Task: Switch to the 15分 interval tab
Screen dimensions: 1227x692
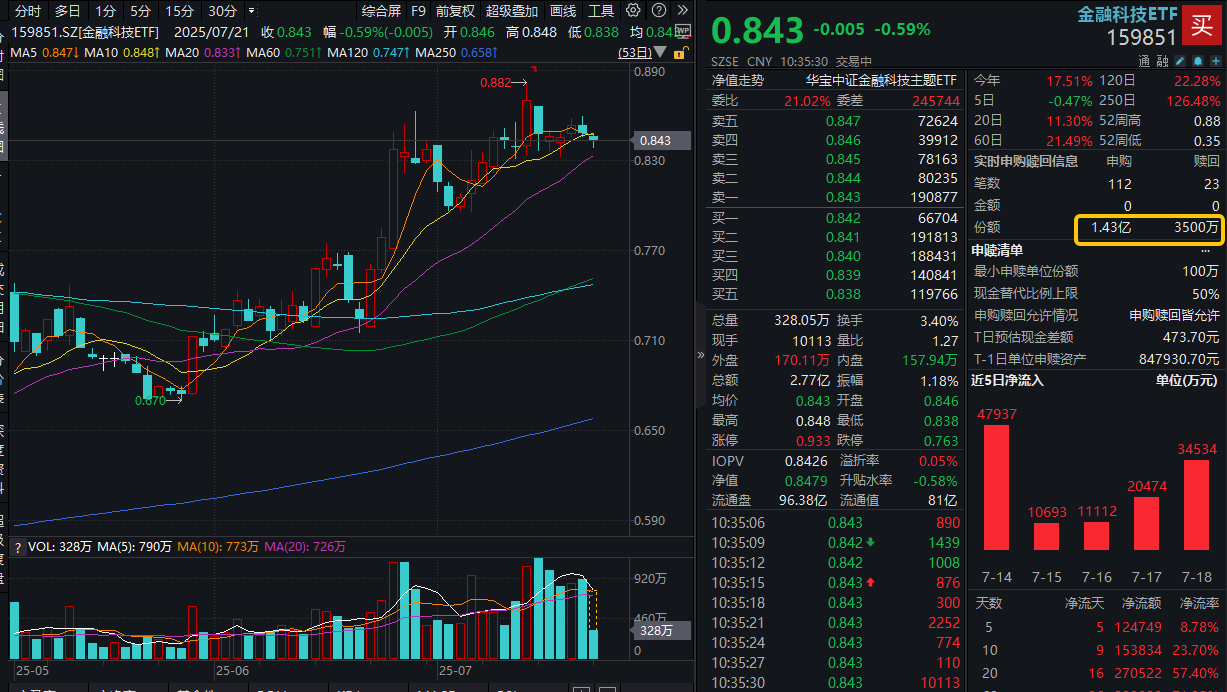Action: coord(179,11)
